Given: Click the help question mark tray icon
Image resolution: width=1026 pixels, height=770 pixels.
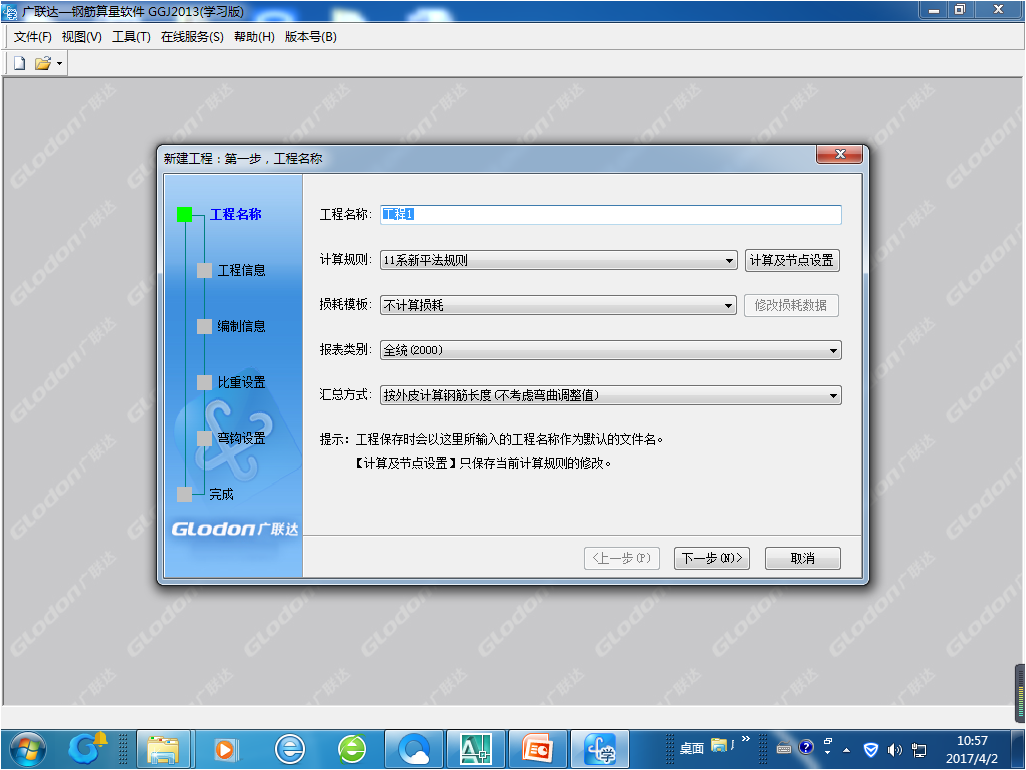Looking at the screenshot, I should [806, 747].
